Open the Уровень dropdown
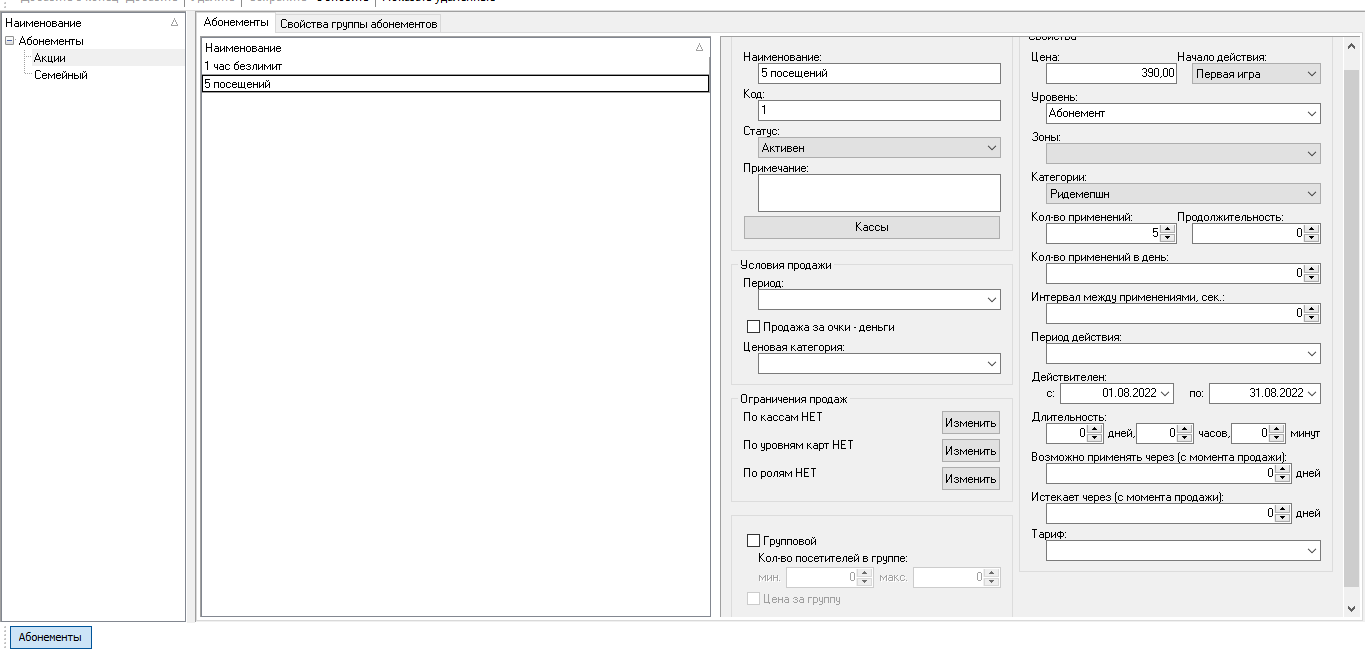The height and width of the screenshot is (651, 1365). tap(1183, 113)
